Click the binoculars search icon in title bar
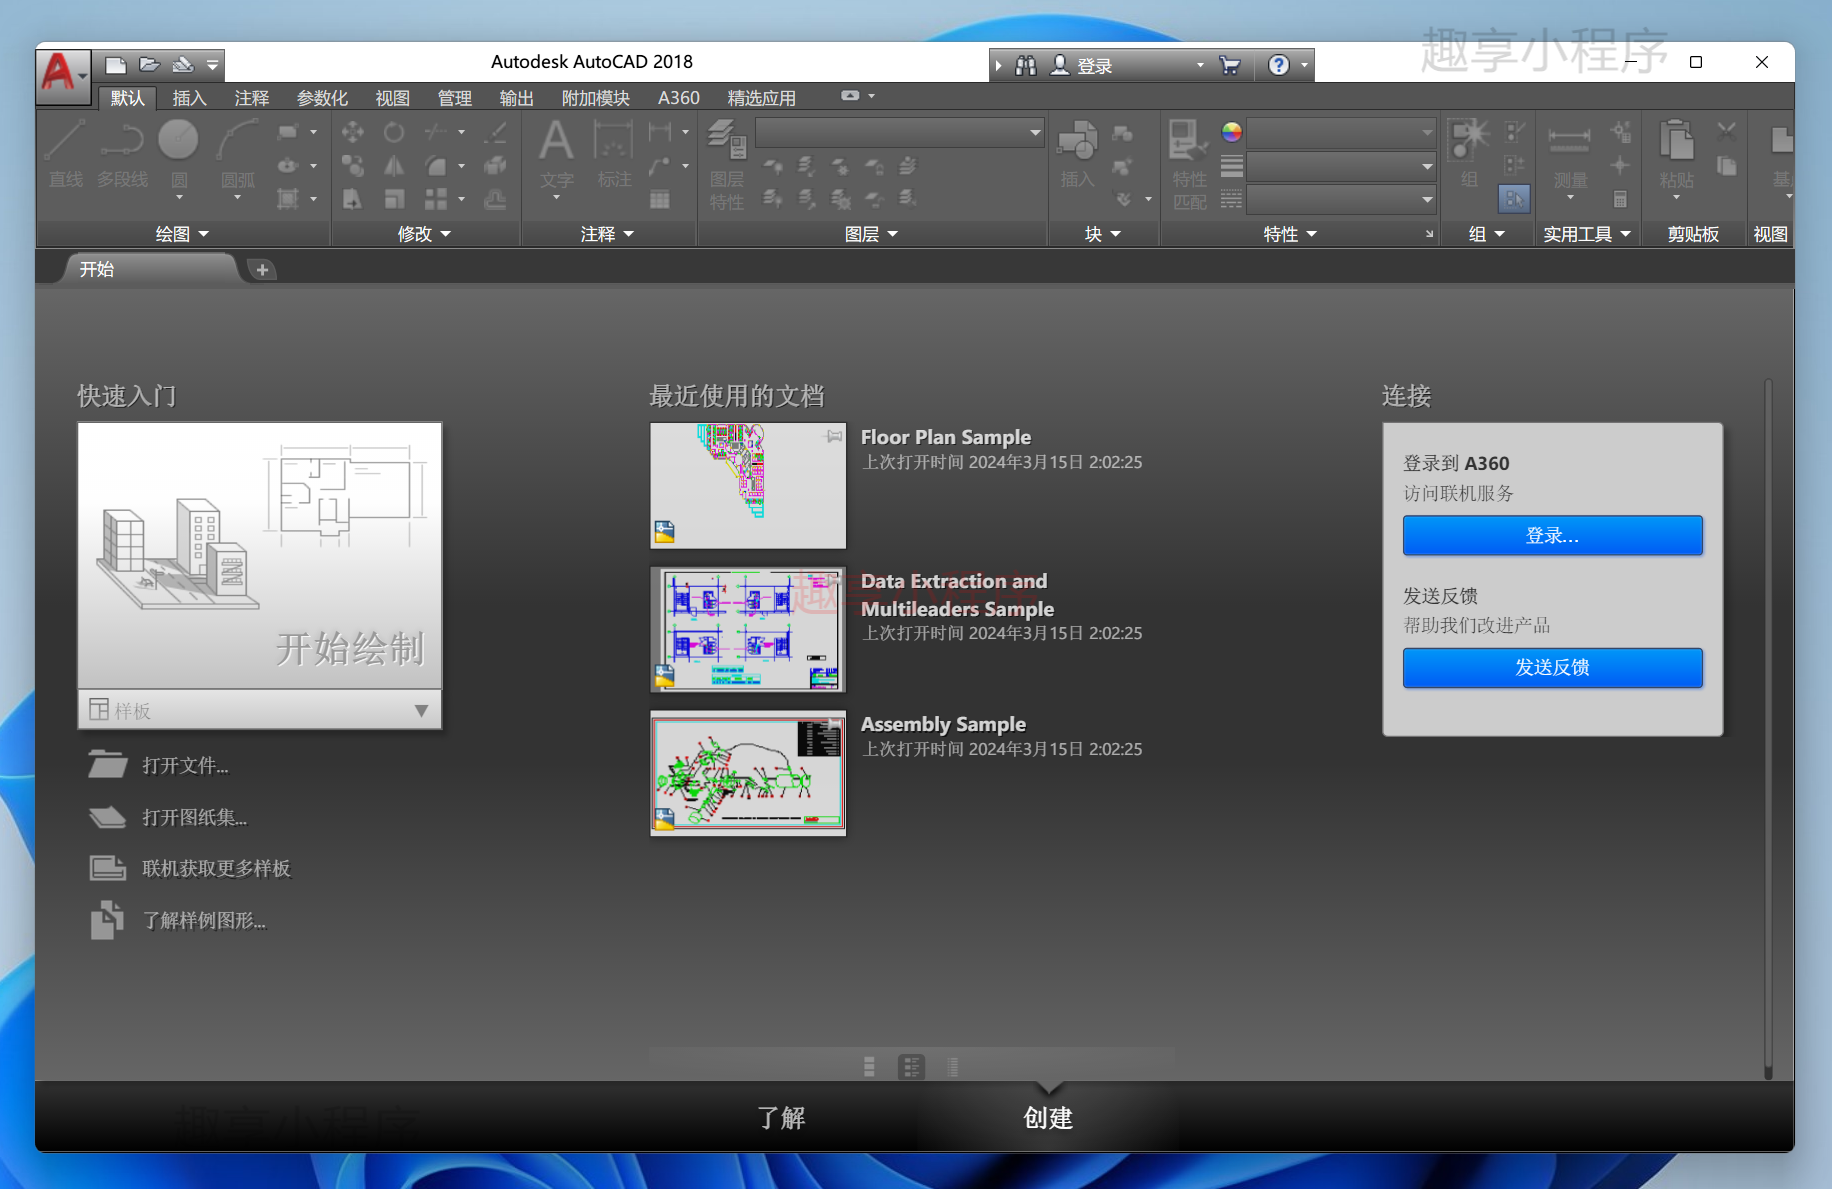The height and width of the screenshot is (1189, 1832). point(1026,66)
